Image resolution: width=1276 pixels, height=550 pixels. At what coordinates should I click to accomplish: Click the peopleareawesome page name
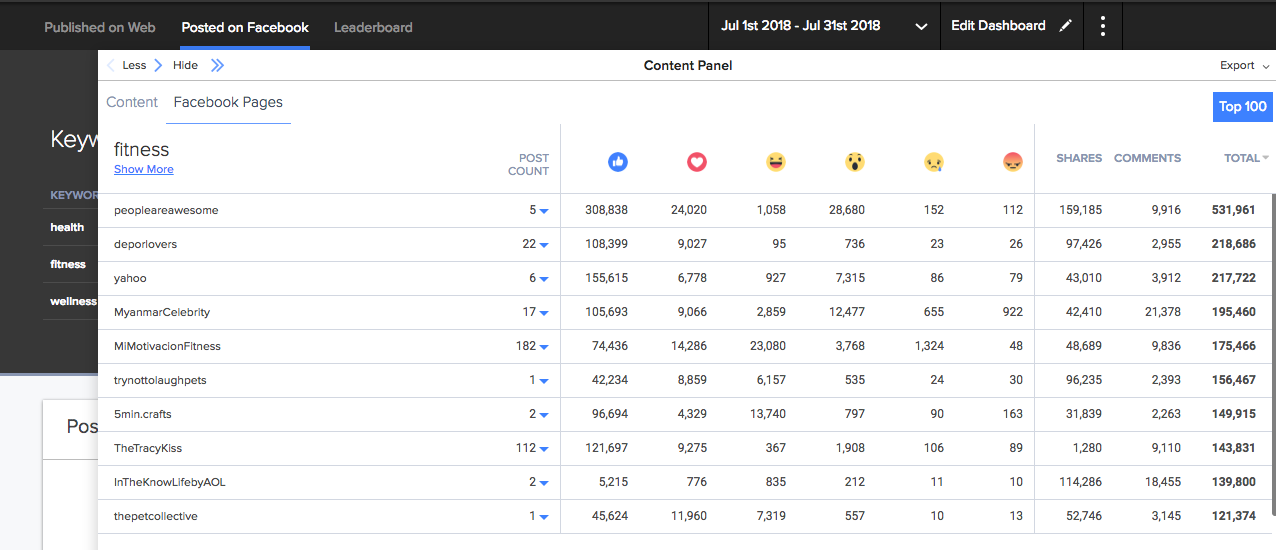[x=166, y=211]
